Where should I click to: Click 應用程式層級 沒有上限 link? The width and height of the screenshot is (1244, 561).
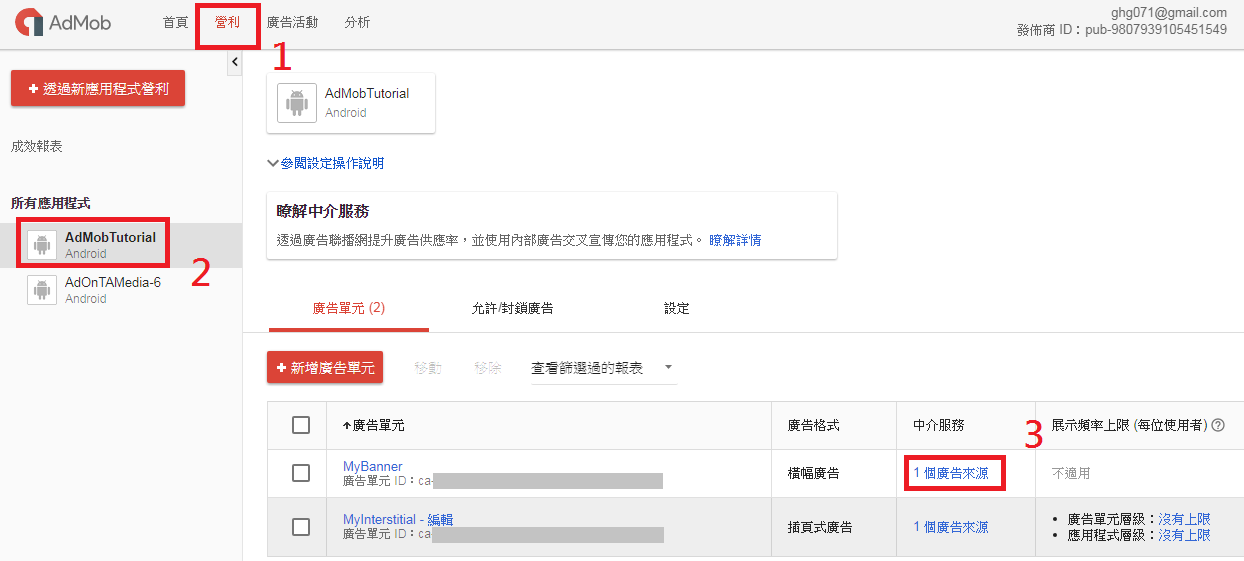[x=1184, y=535]
